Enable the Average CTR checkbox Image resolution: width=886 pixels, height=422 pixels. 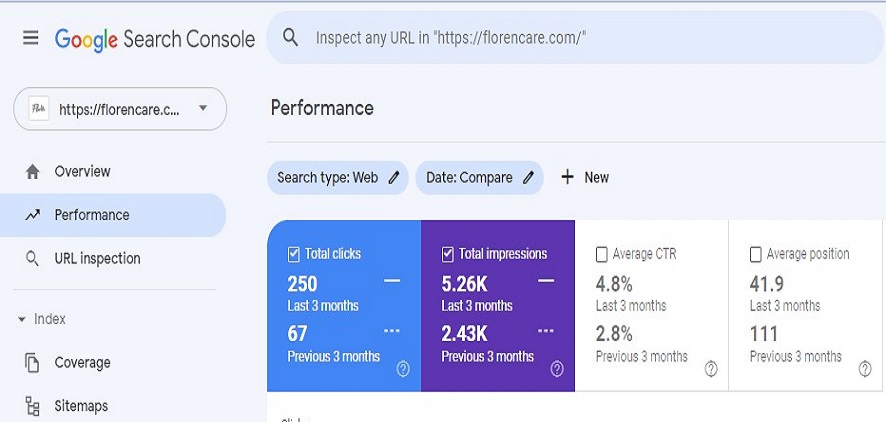point(602,255)
